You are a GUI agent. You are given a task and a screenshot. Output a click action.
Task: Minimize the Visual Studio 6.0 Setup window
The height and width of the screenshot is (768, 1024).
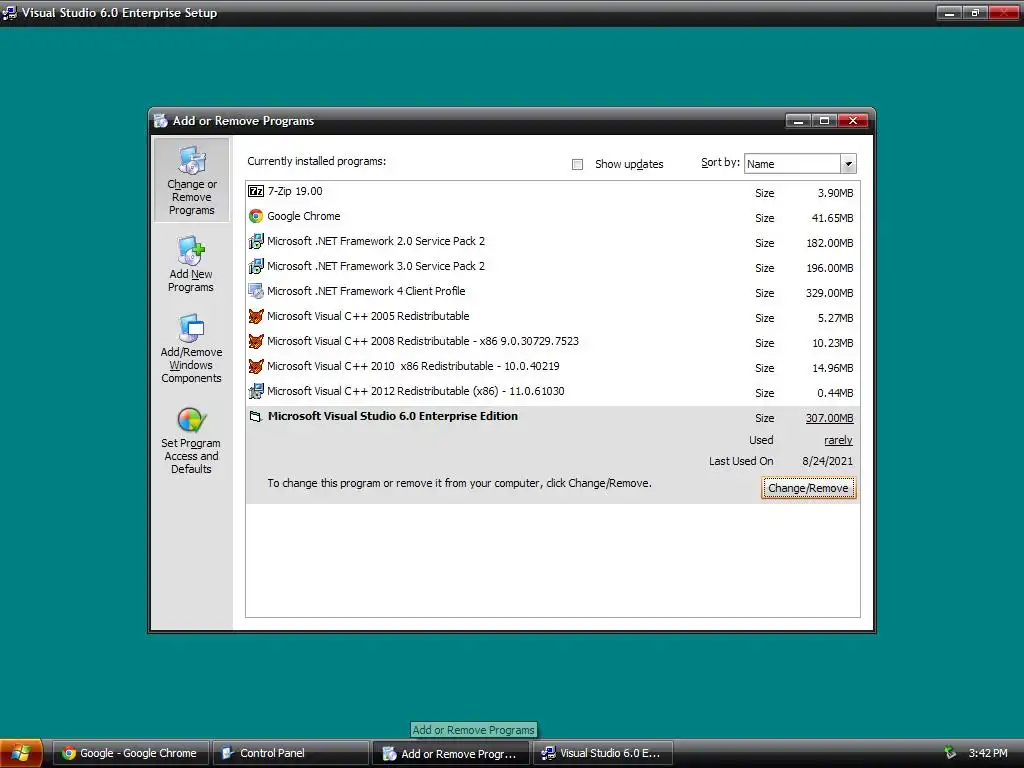click(949, 12)
